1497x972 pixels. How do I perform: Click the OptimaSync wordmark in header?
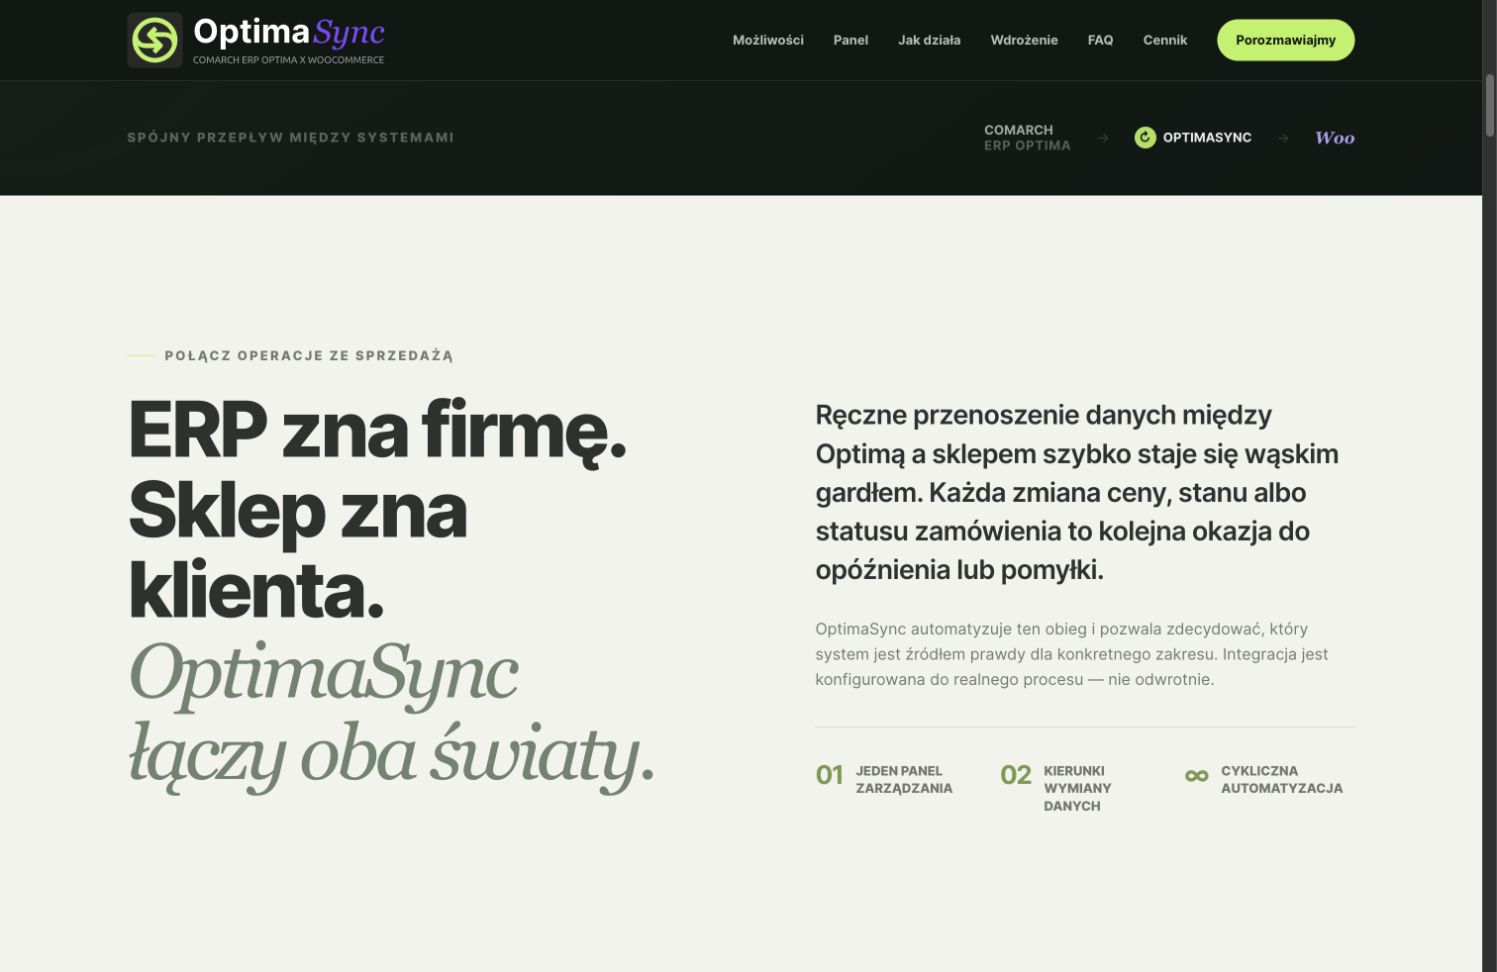(288, 32)
